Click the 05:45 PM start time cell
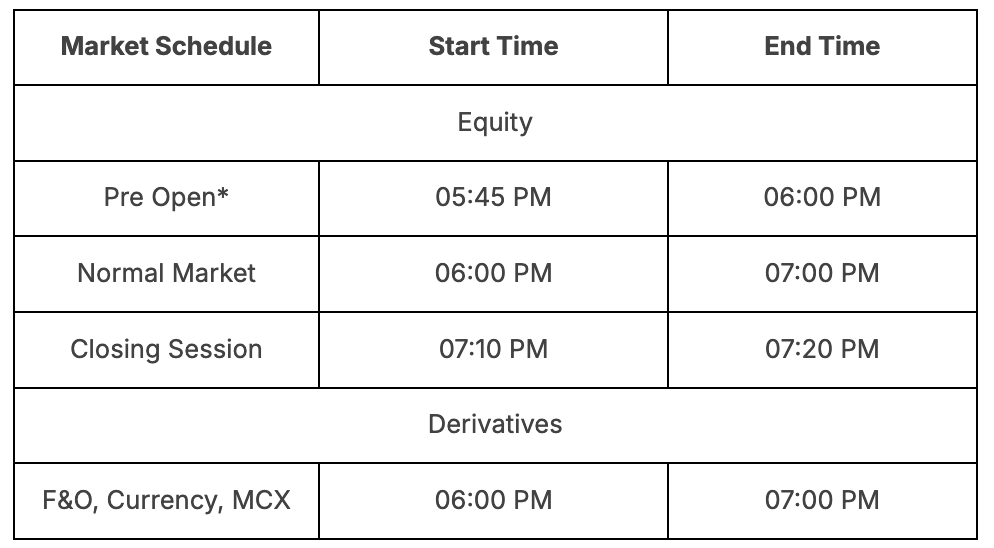Image resolution: width=994 pixels, height=548 pixels. pyautogui.click(x=493, y=197)
